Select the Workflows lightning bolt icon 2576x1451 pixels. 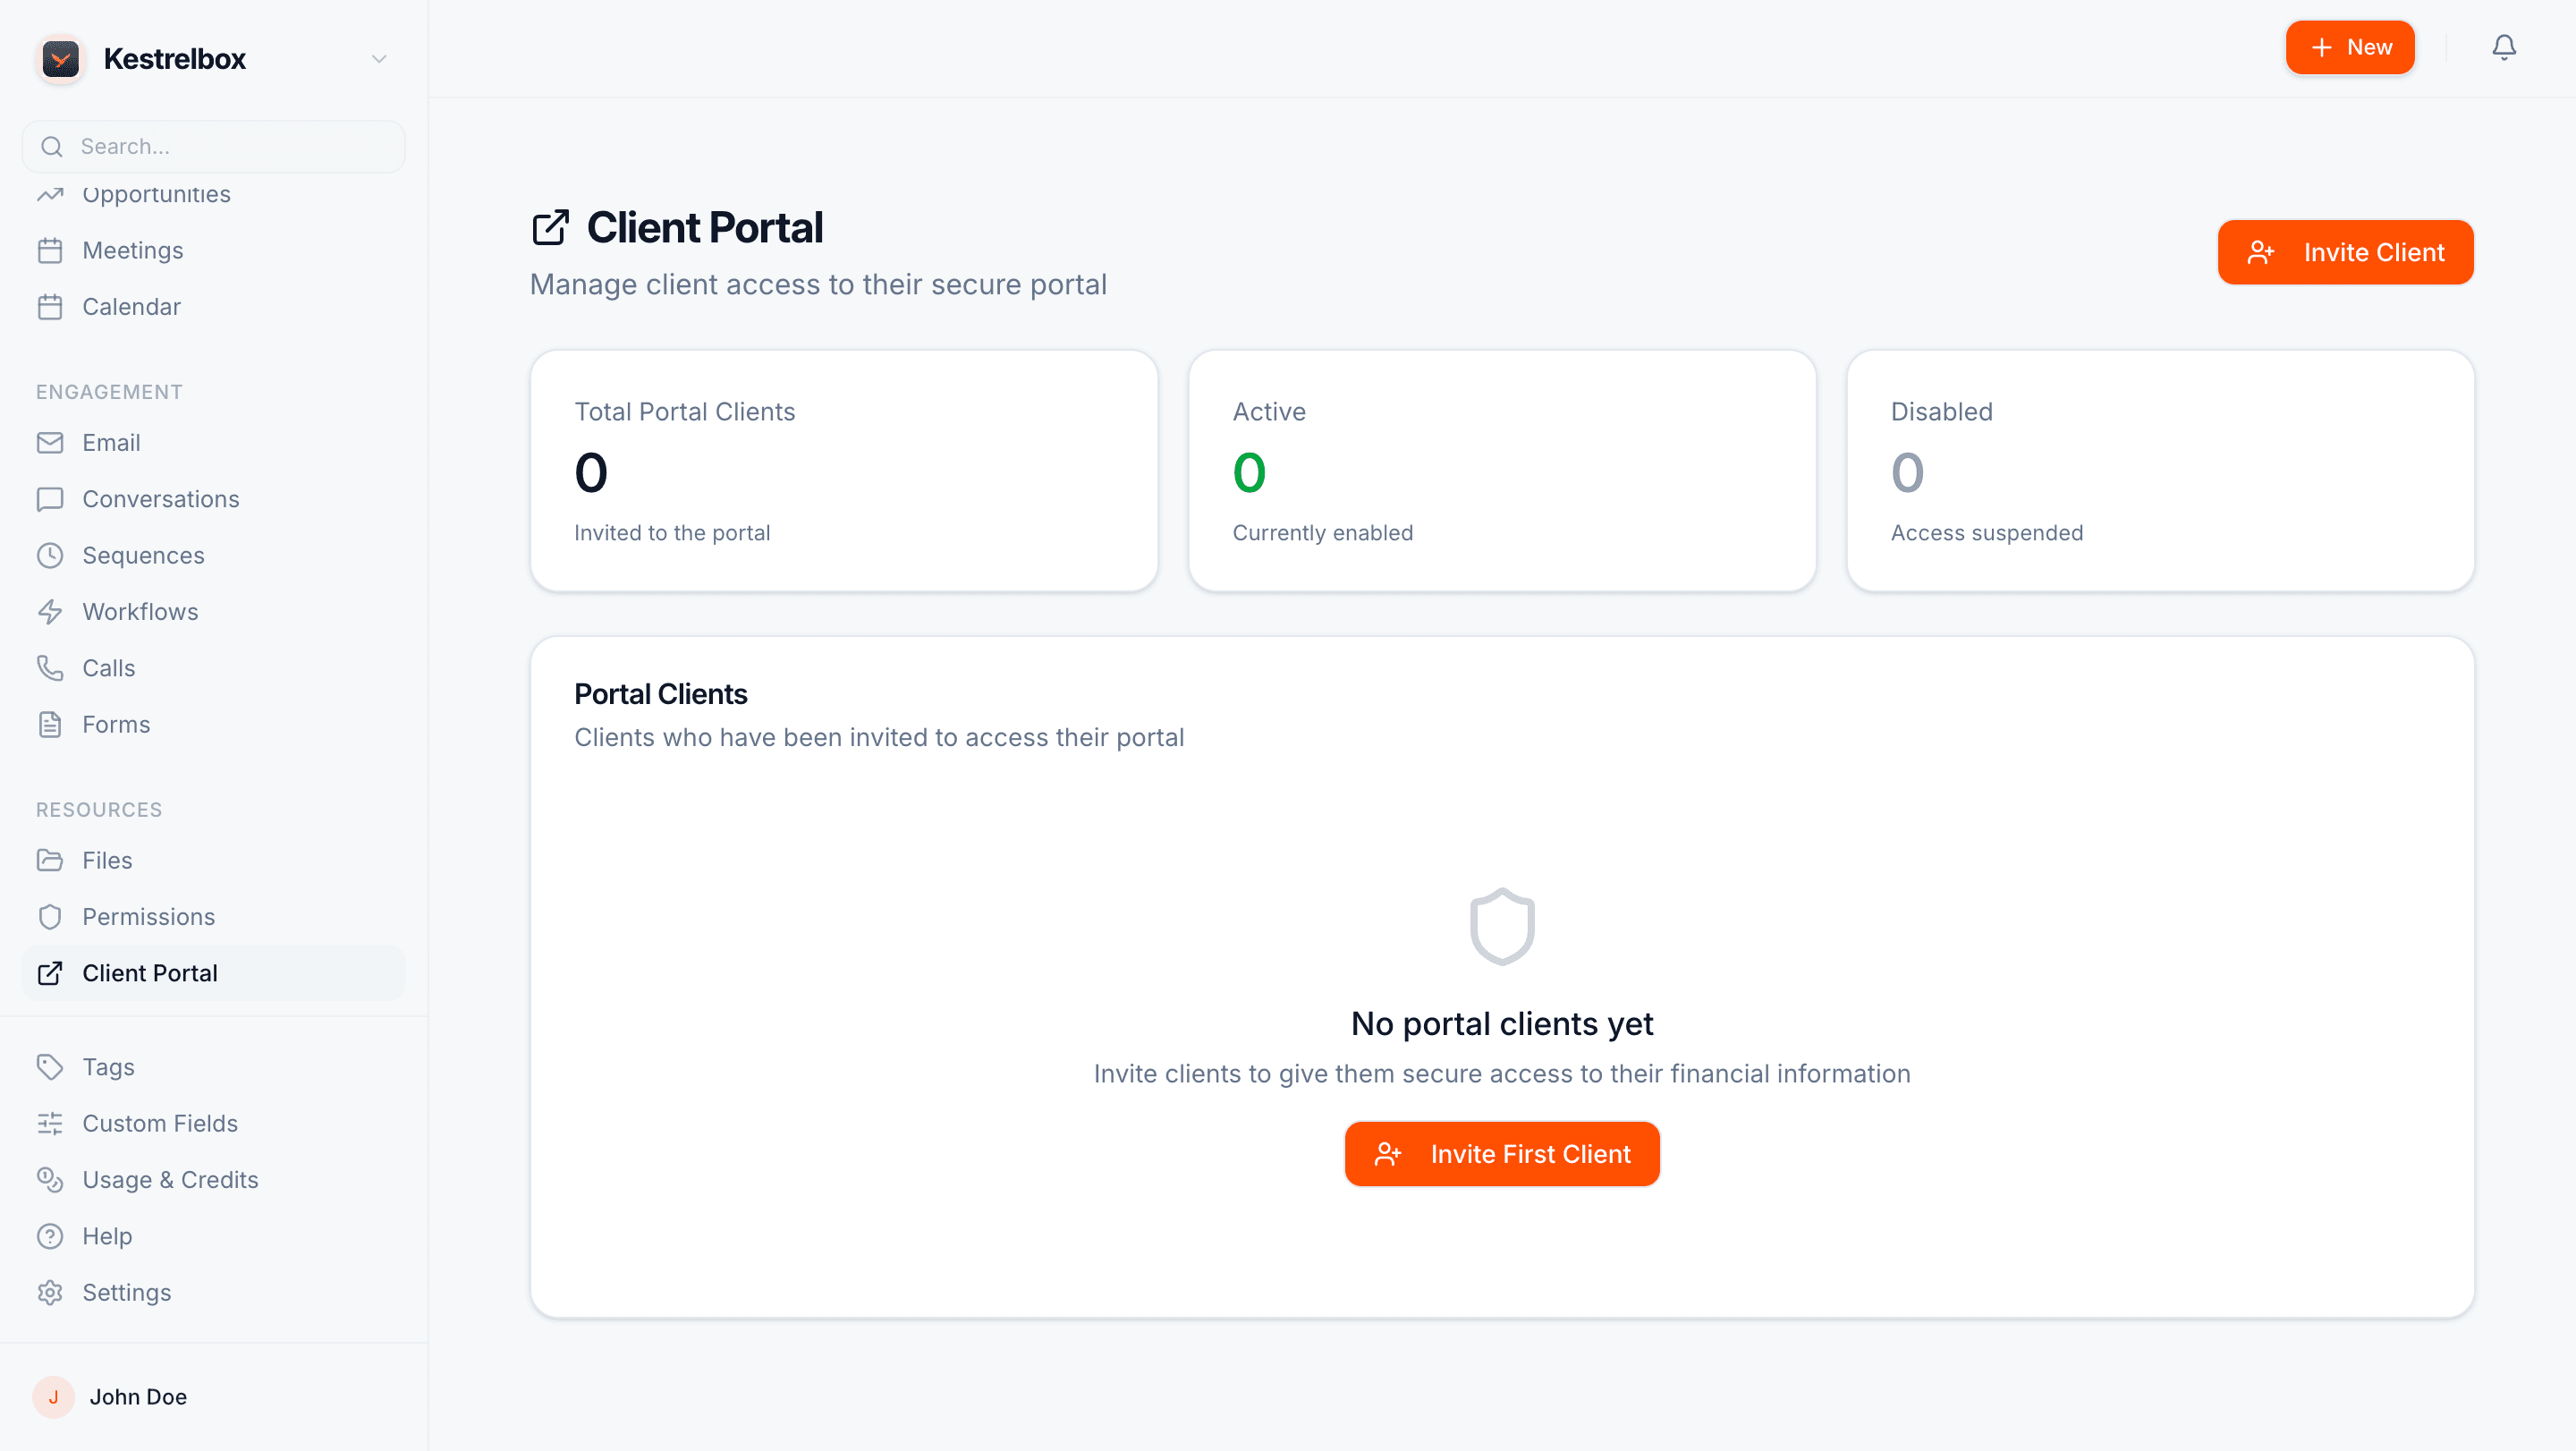click(51, 611)
